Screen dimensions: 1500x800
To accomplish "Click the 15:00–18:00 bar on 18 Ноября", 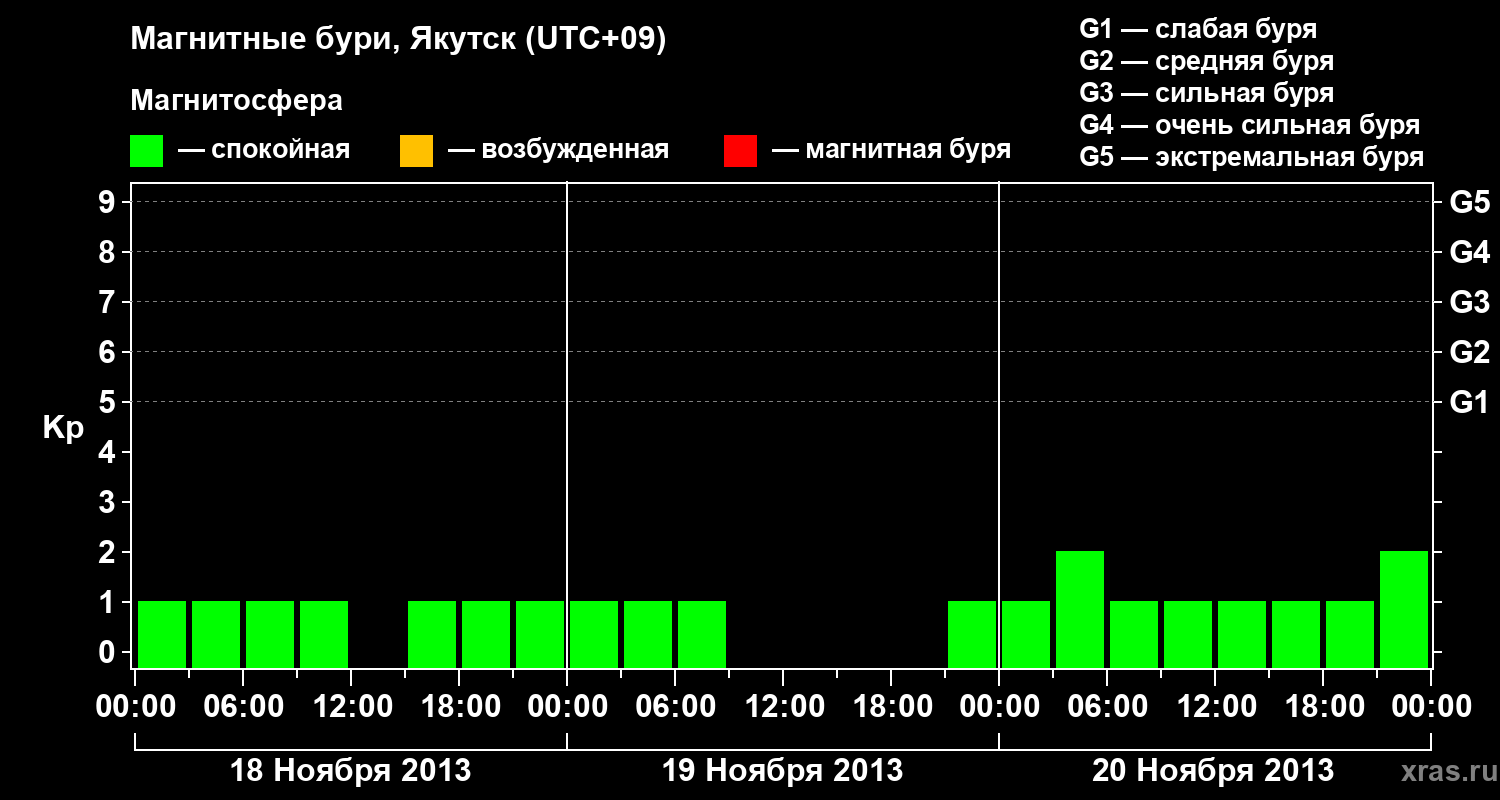I will [x=432, y=634].
